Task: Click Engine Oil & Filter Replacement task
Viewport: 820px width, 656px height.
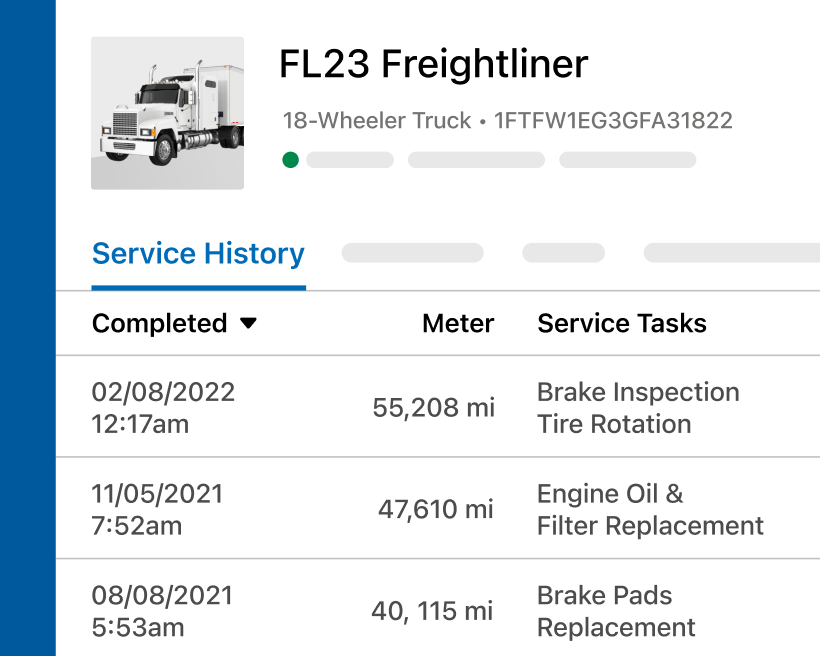Action: click(x=651, y=510)
